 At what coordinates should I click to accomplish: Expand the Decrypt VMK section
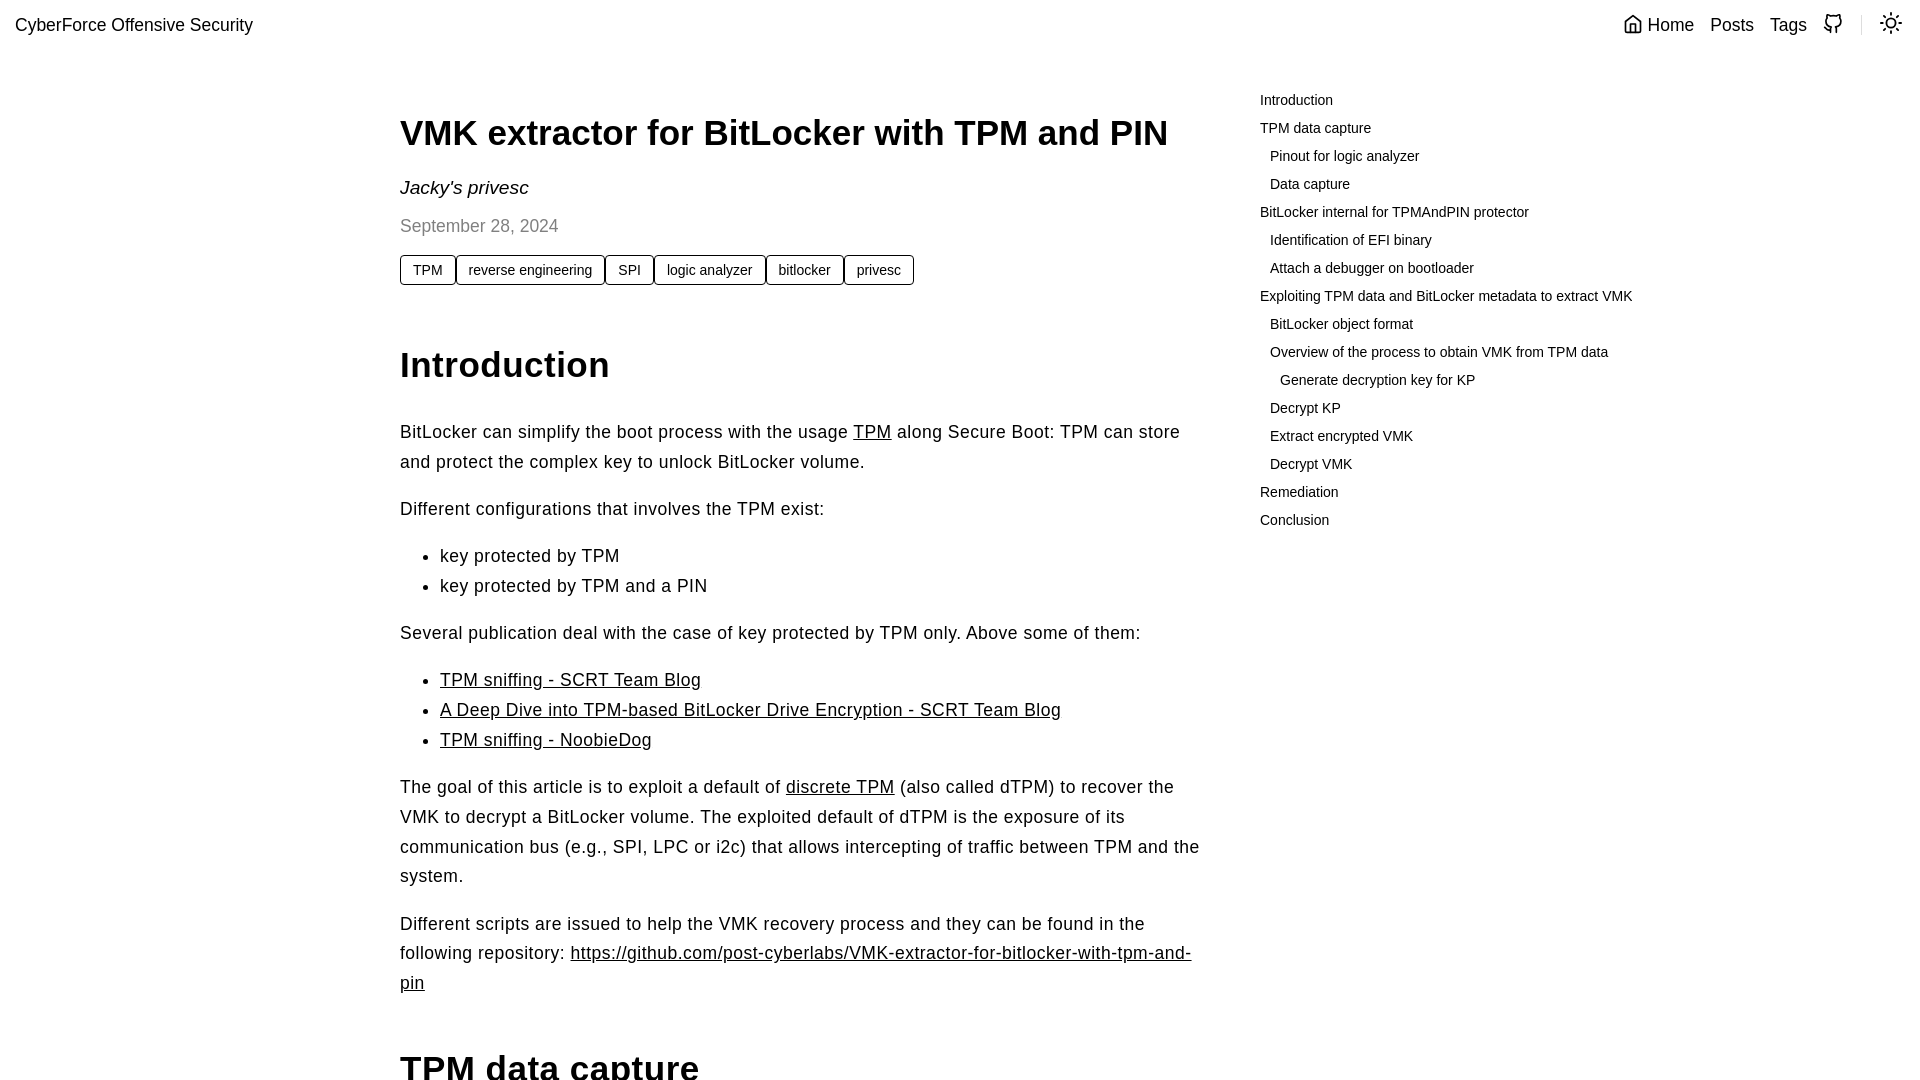tap(1311, 463)
